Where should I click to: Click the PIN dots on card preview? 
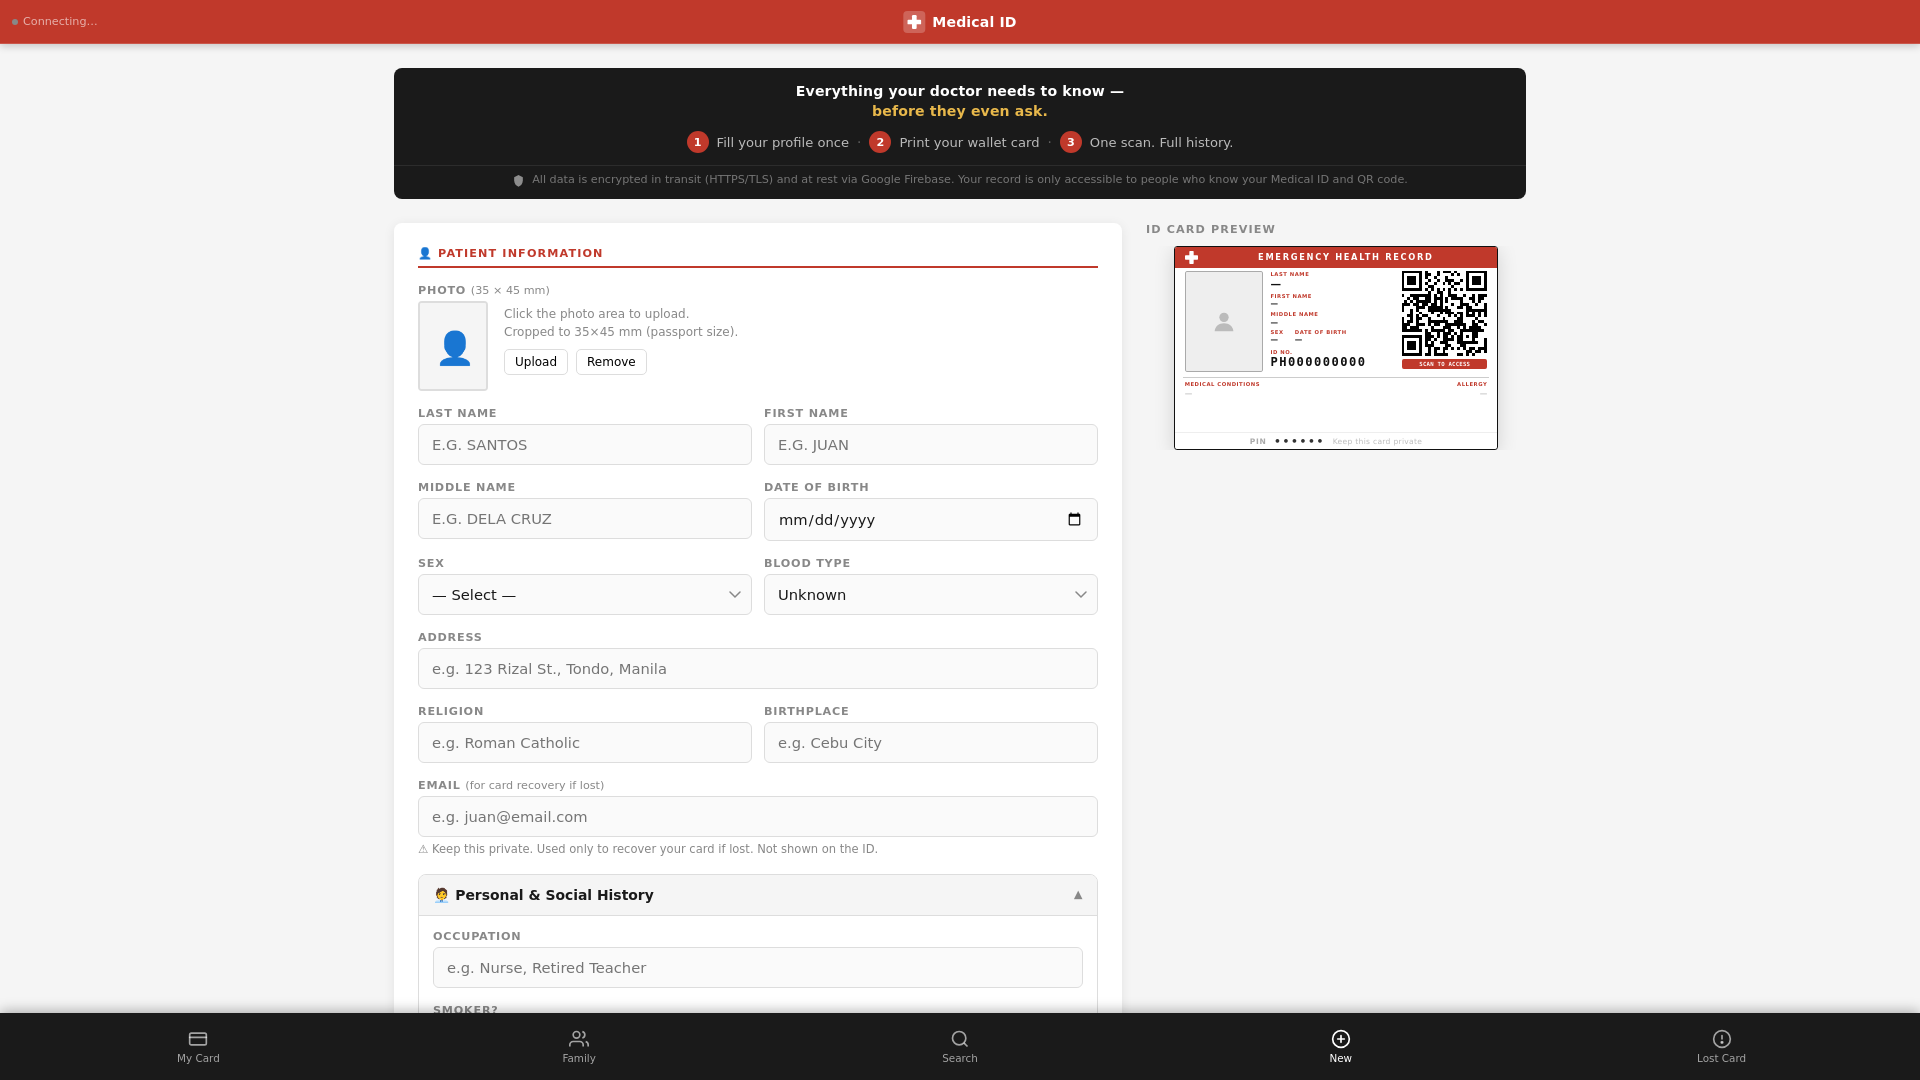pyautogui.click(x=1299, y=441)
